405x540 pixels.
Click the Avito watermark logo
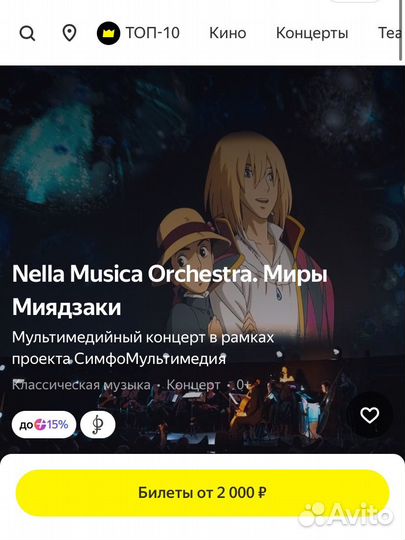click(x=345, y=515)
